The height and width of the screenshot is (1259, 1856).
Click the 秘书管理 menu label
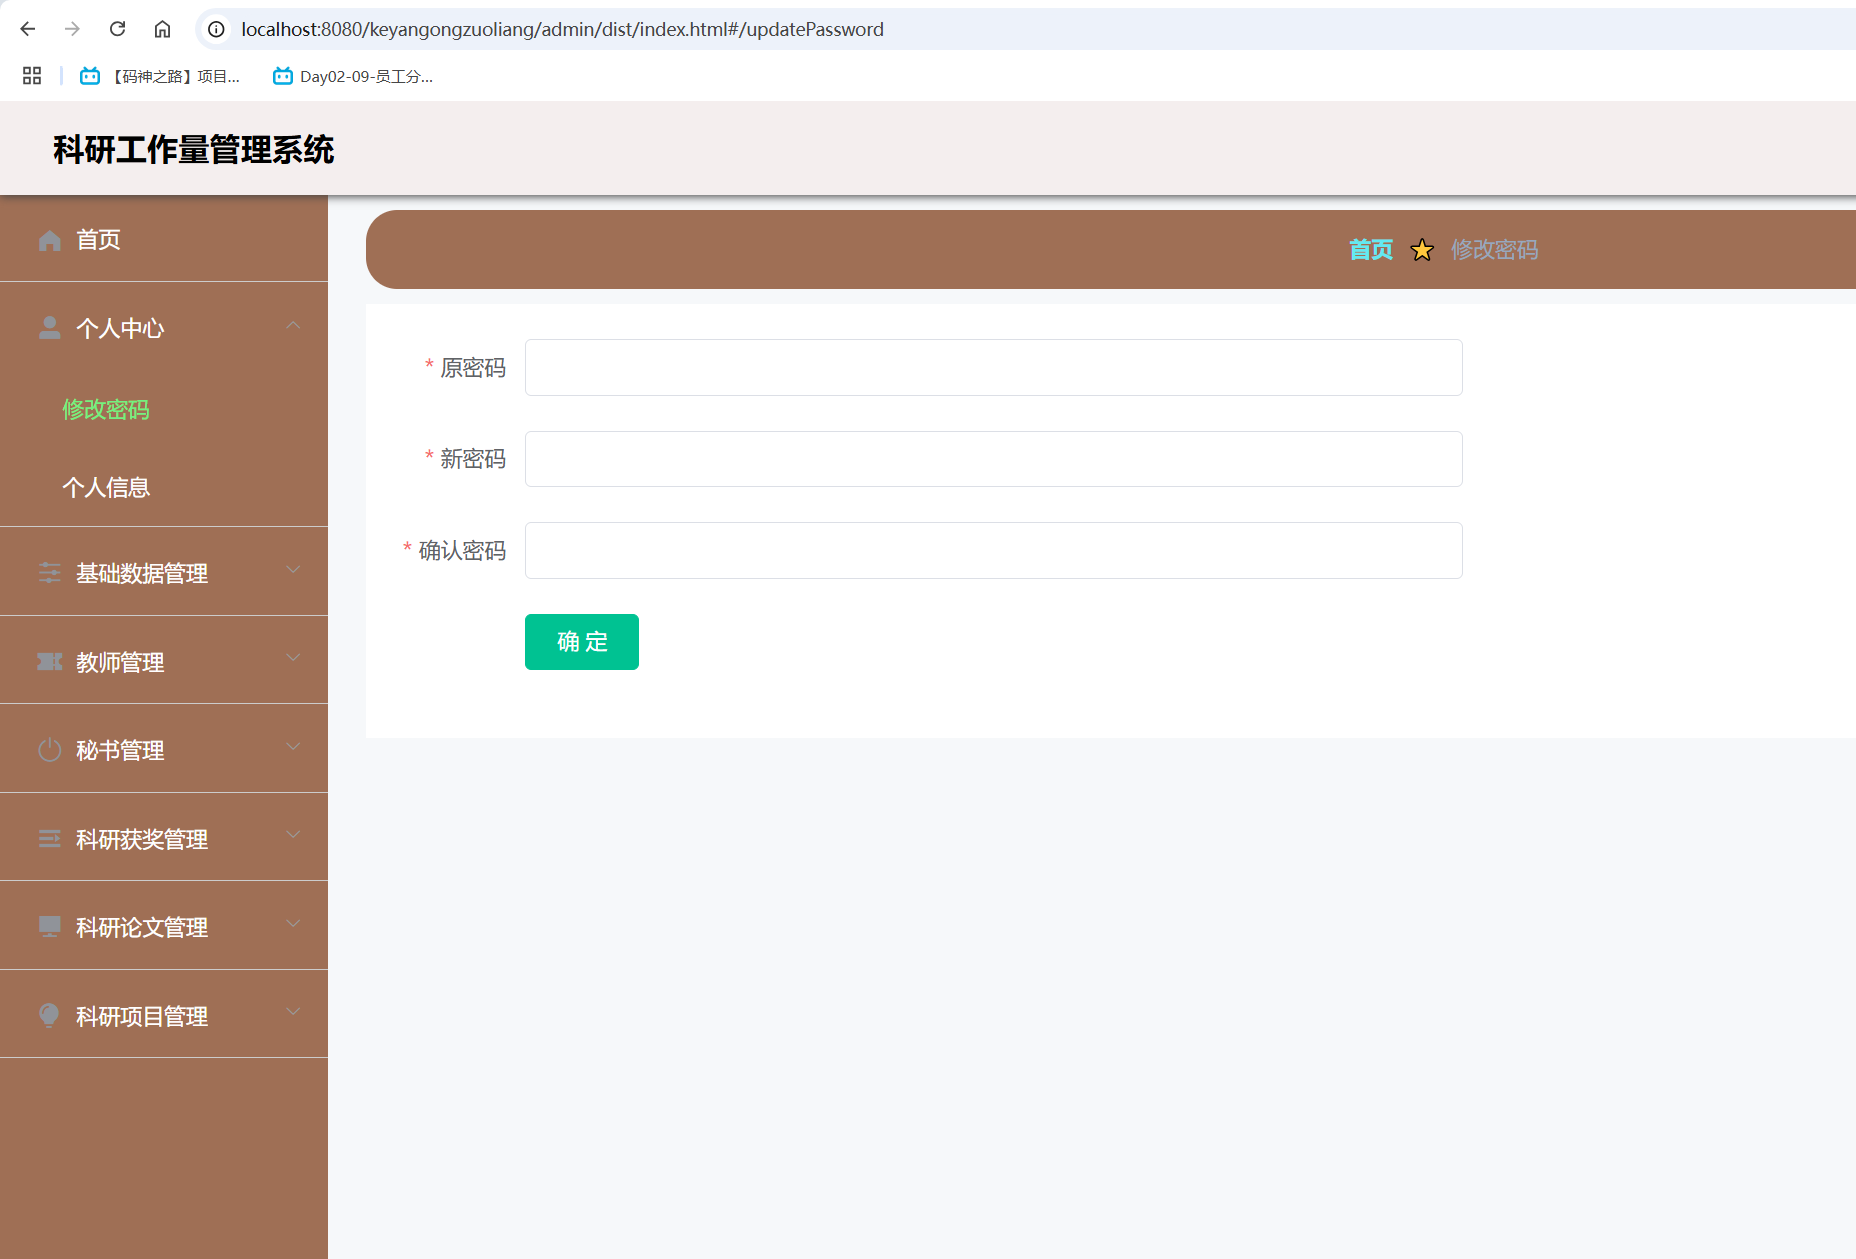[120, 750]
